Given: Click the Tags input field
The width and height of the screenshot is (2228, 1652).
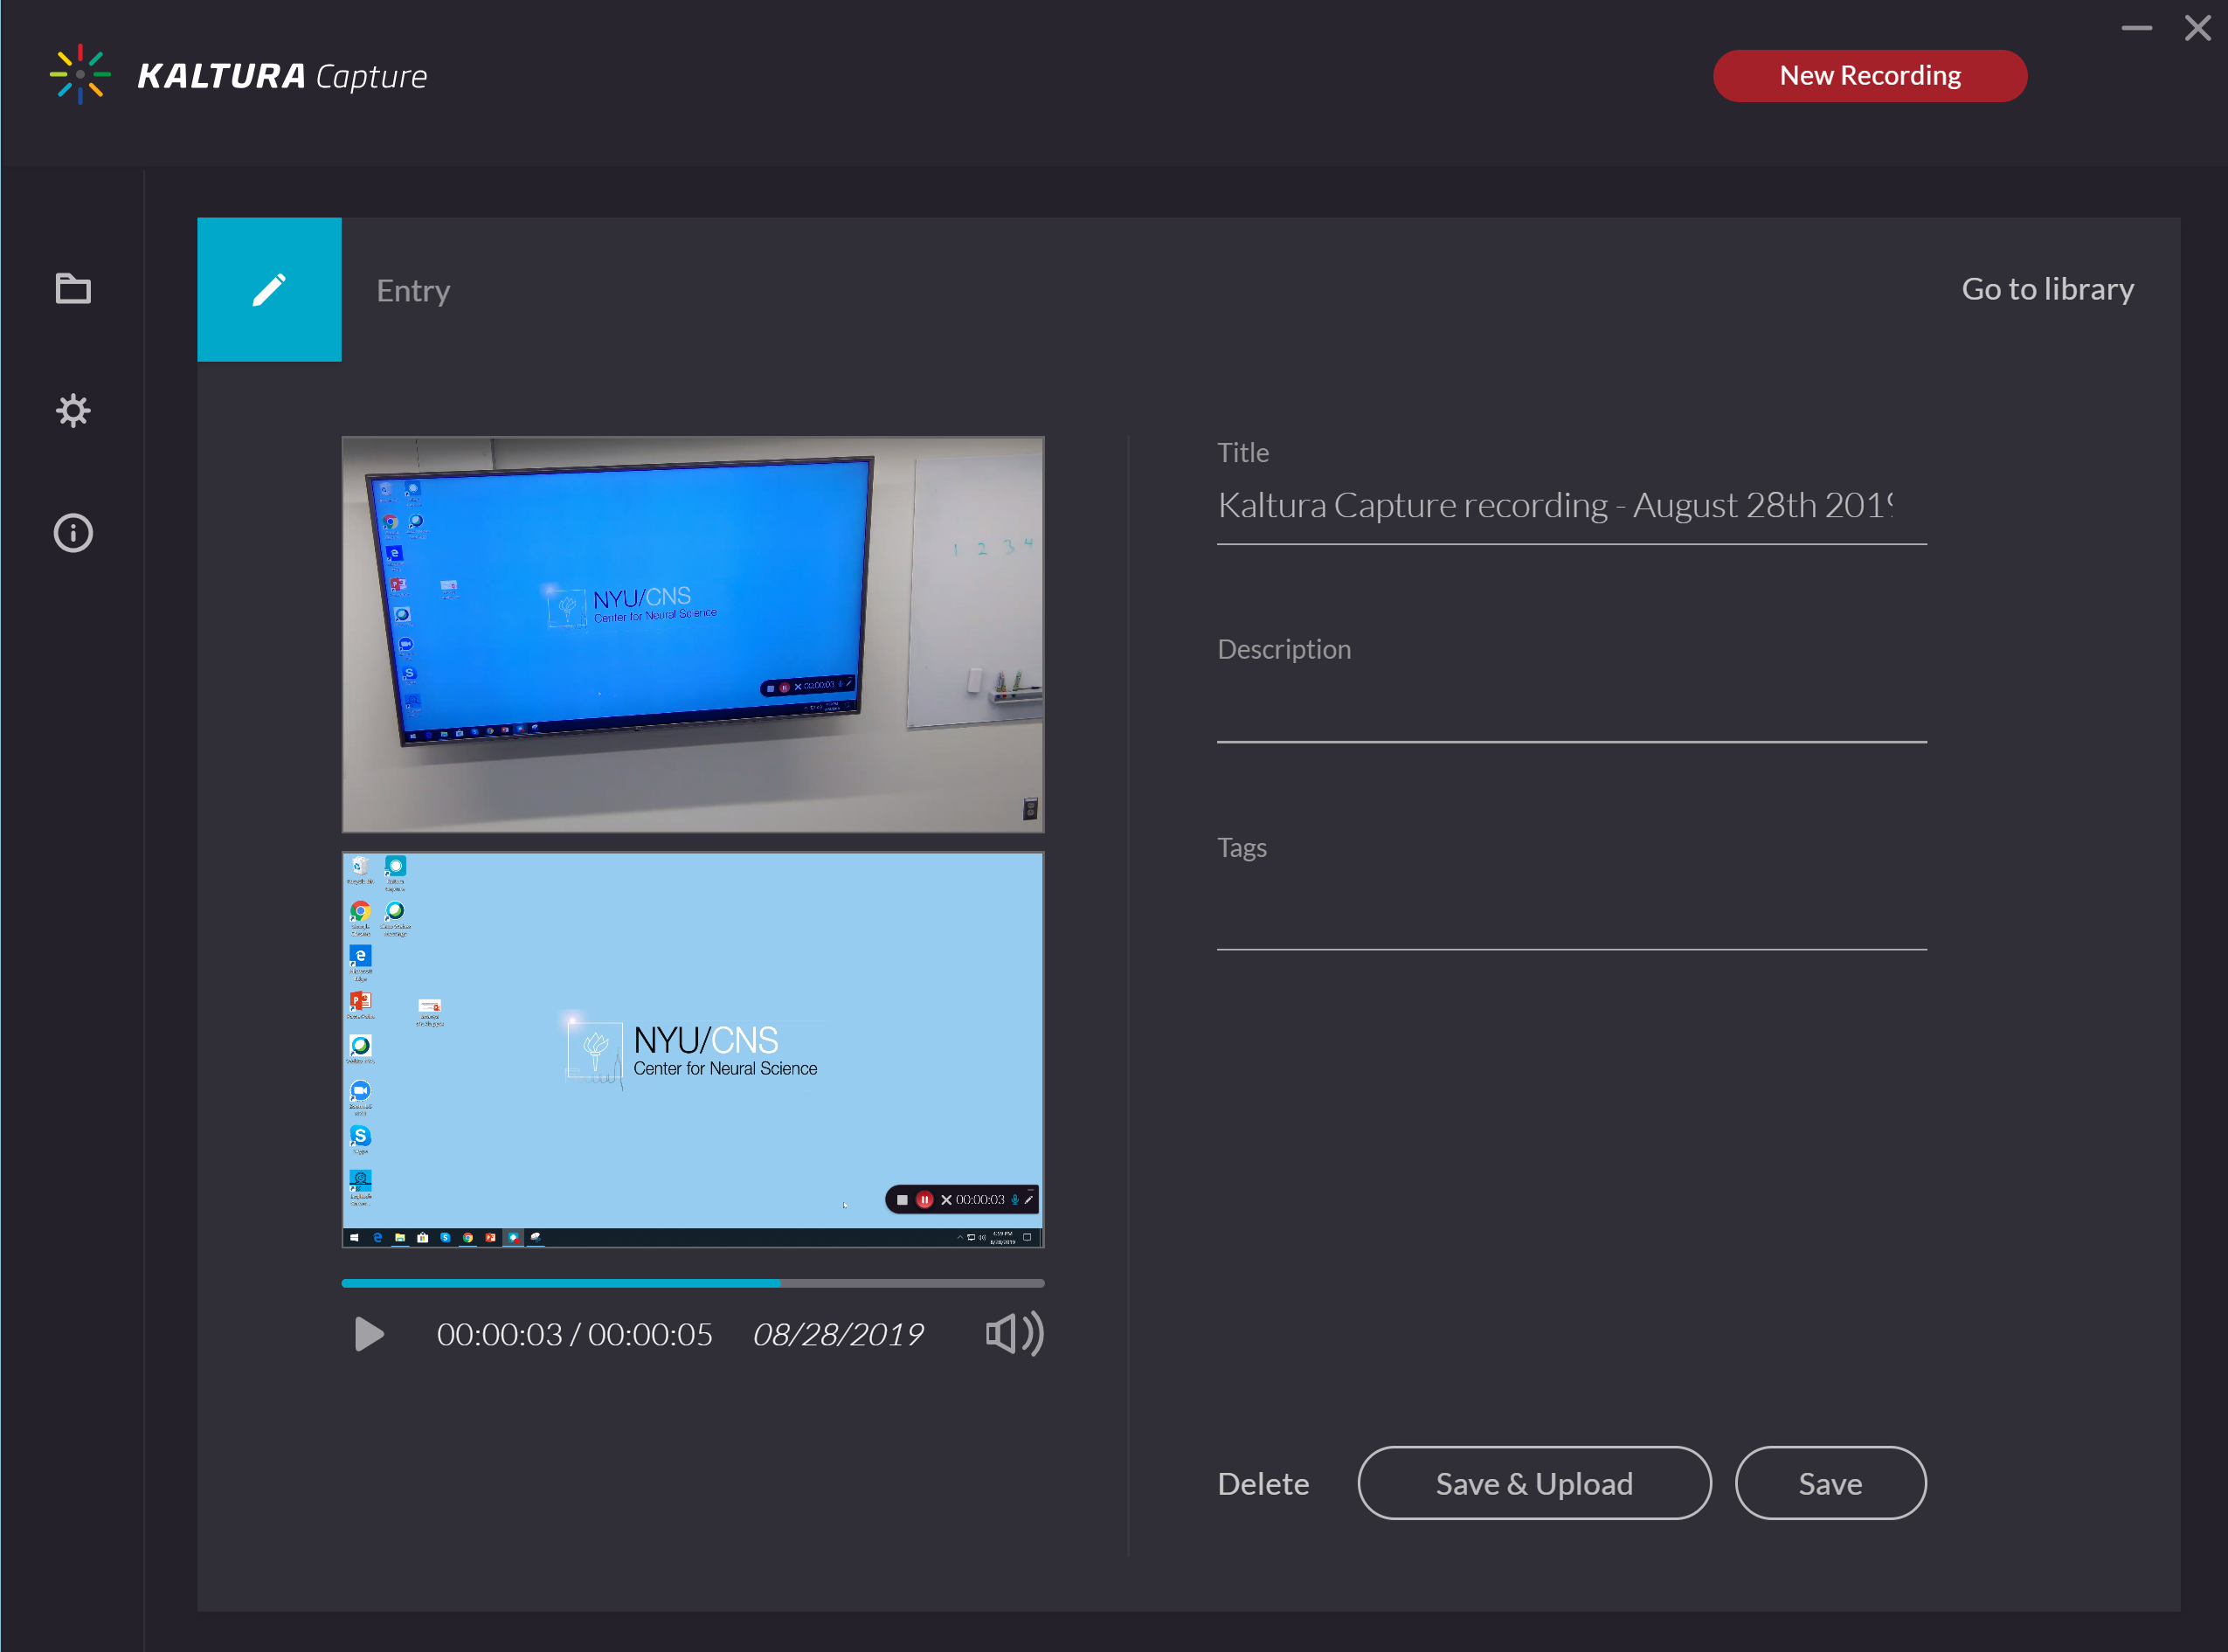Looking at the screenshot, I should click(1570, 912).
